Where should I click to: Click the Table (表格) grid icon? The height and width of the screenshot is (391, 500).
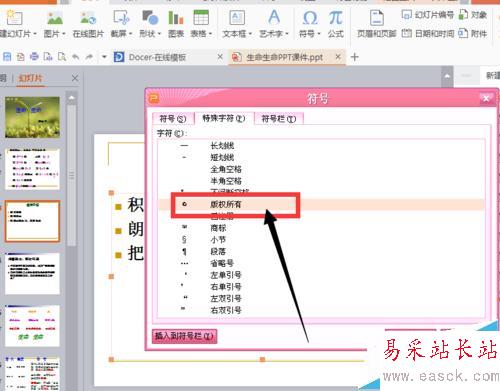[201, 17]
